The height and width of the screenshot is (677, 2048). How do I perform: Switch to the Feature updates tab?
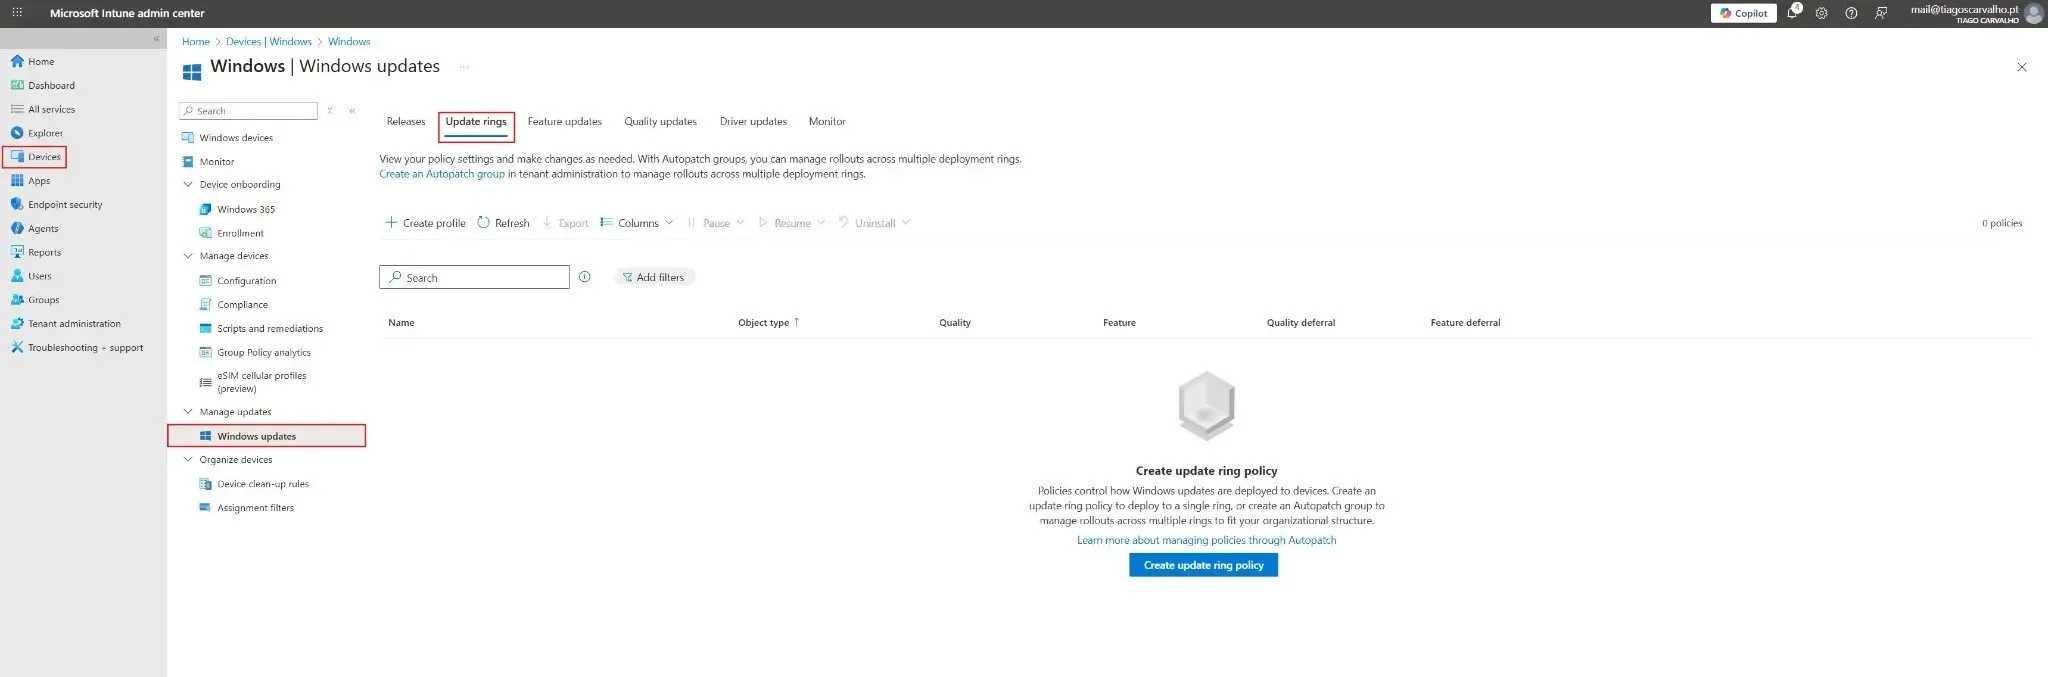[x=565, y=122]
